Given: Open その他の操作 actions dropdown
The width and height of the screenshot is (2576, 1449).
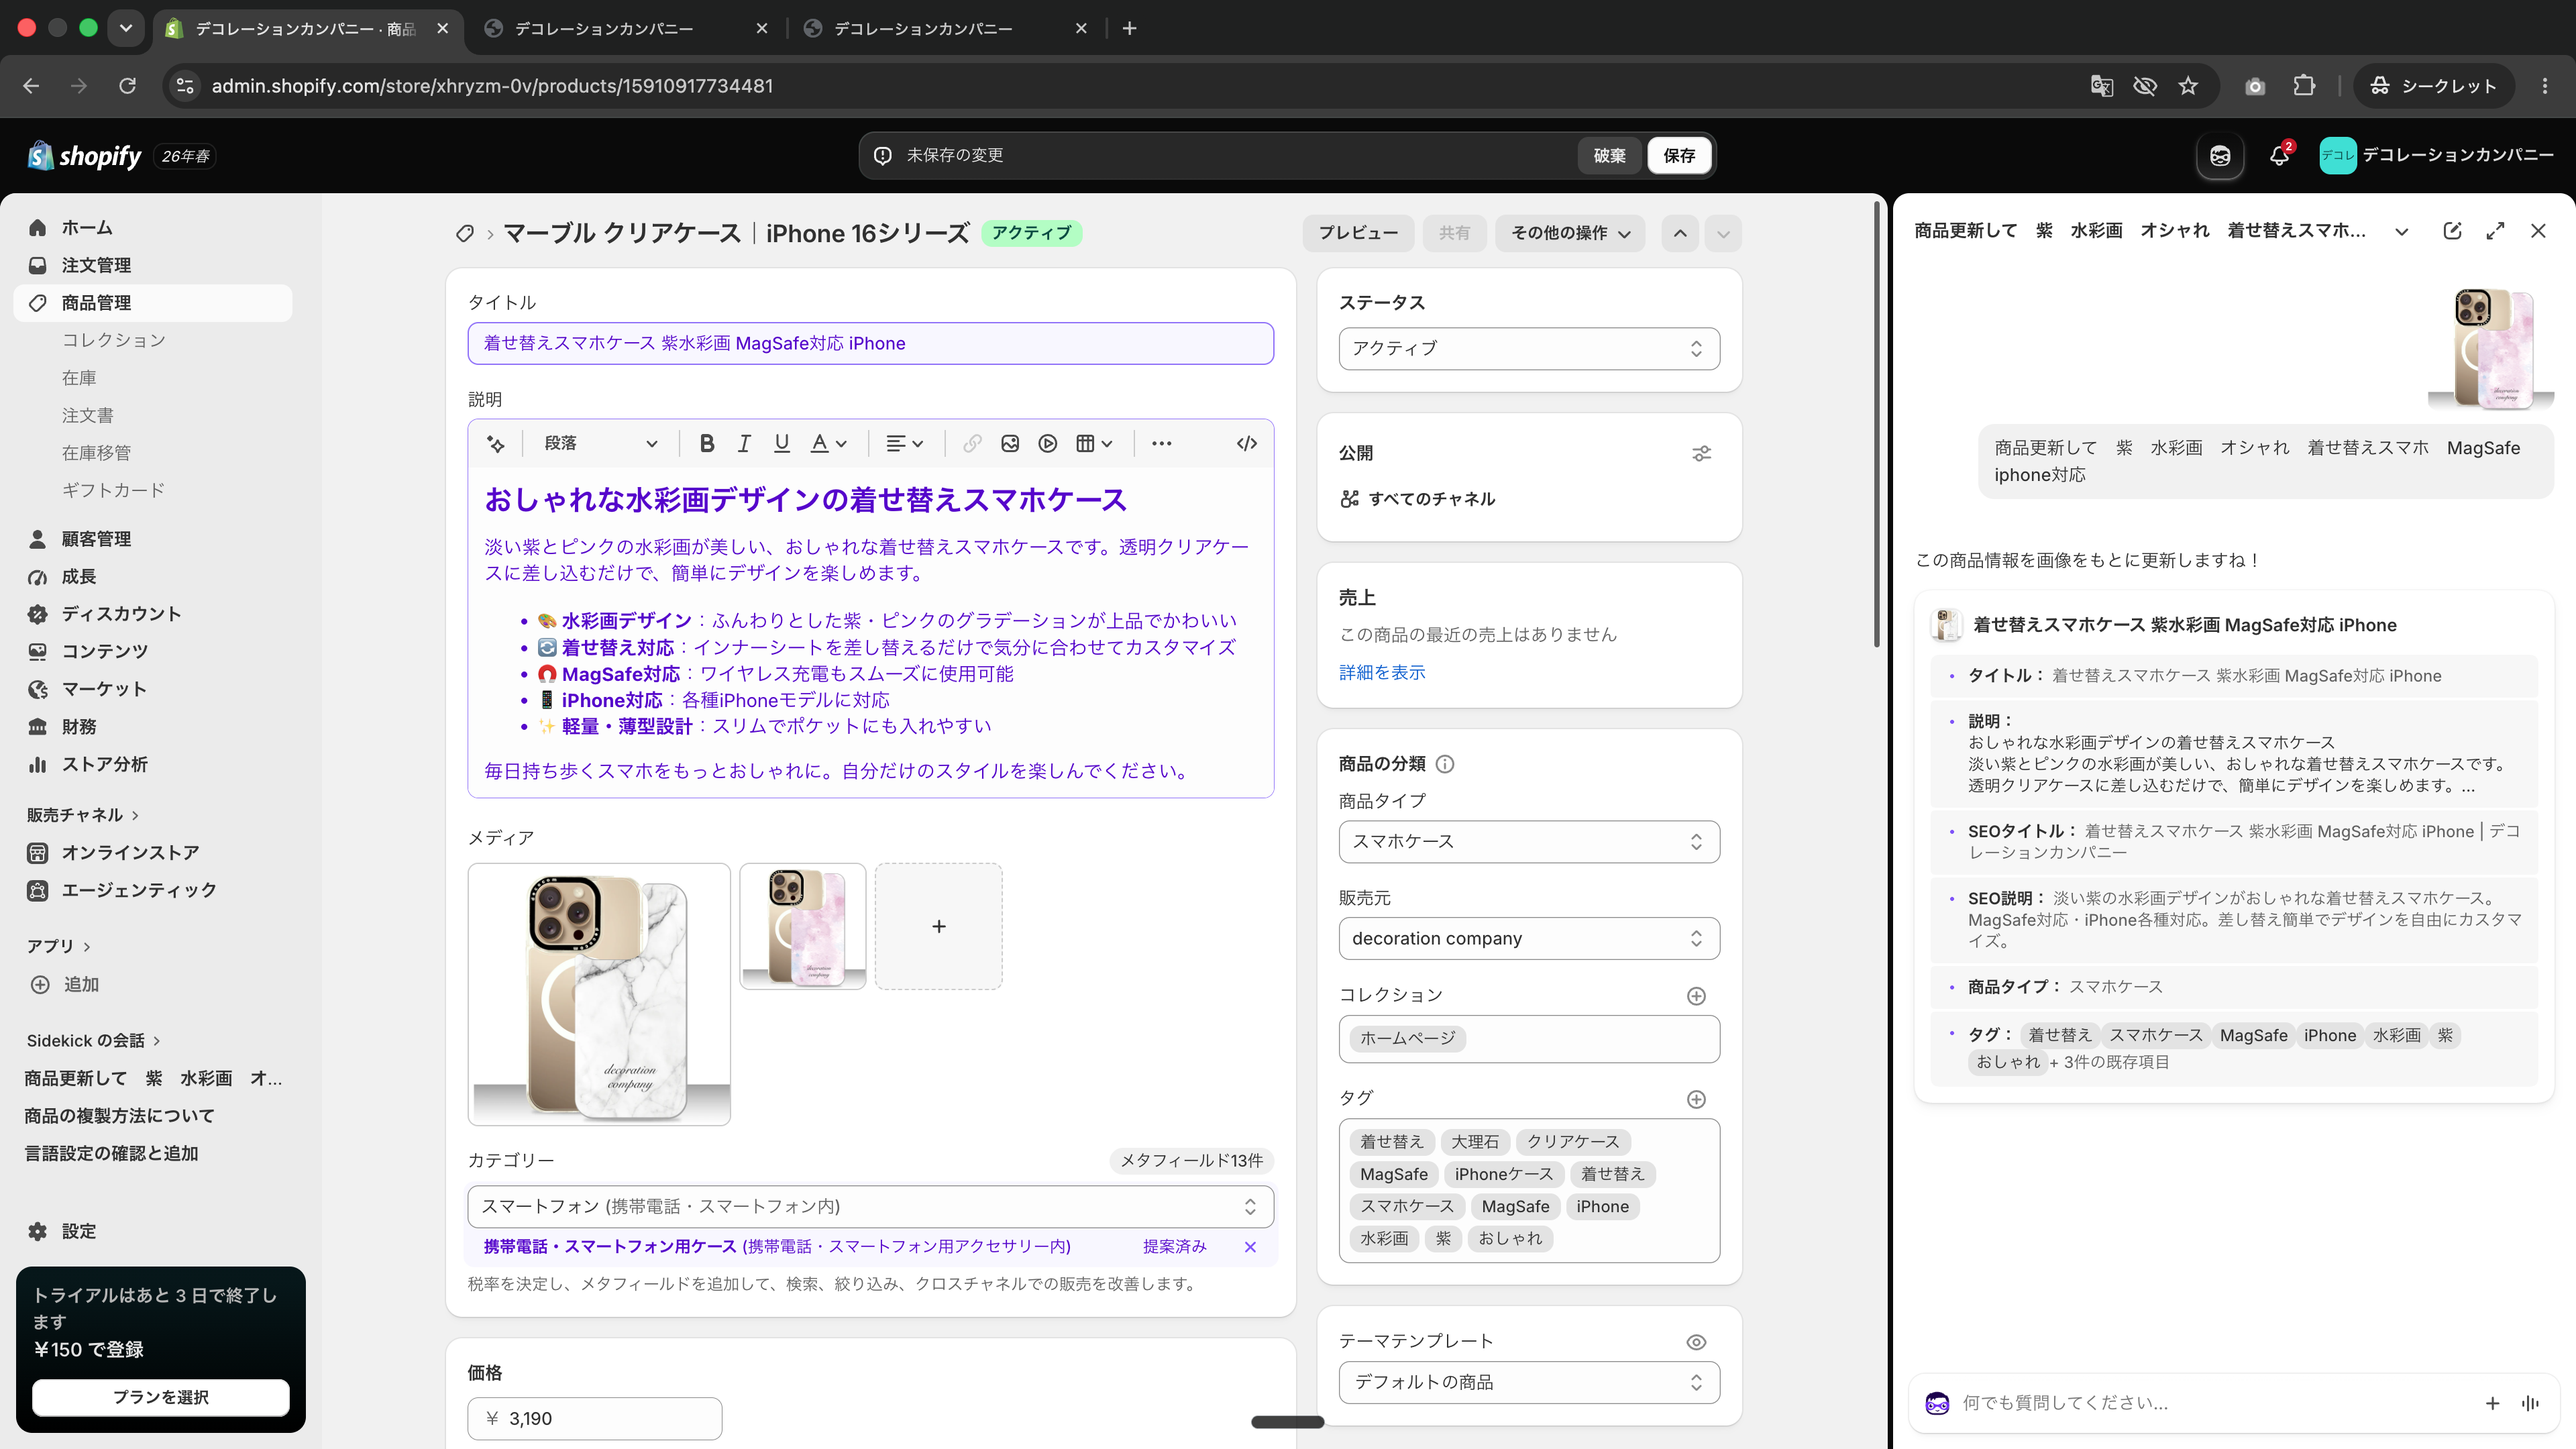Looking at the screenshot, I should click(x=1570, y=233).
